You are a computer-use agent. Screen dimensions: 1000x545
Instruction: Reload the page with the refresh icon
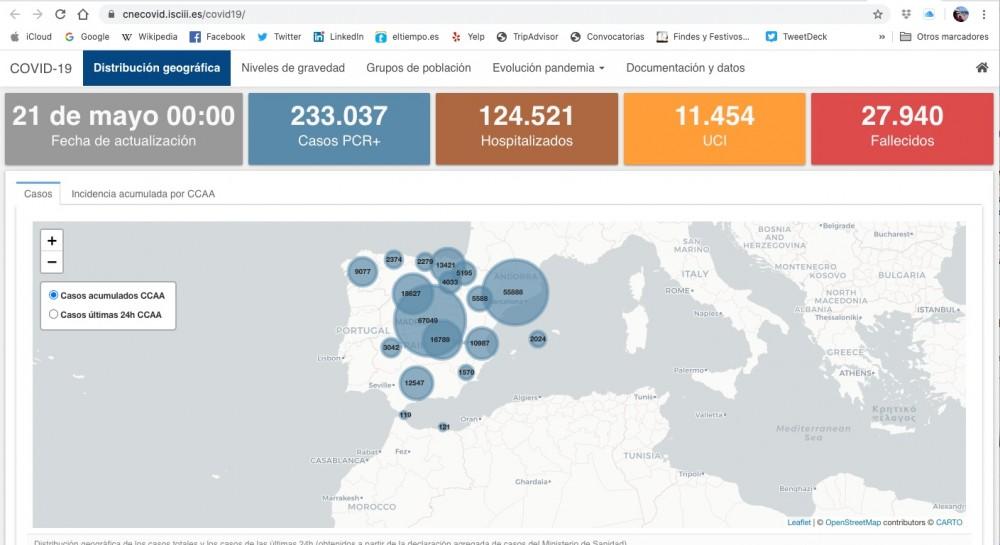click(x=60, y=14)
